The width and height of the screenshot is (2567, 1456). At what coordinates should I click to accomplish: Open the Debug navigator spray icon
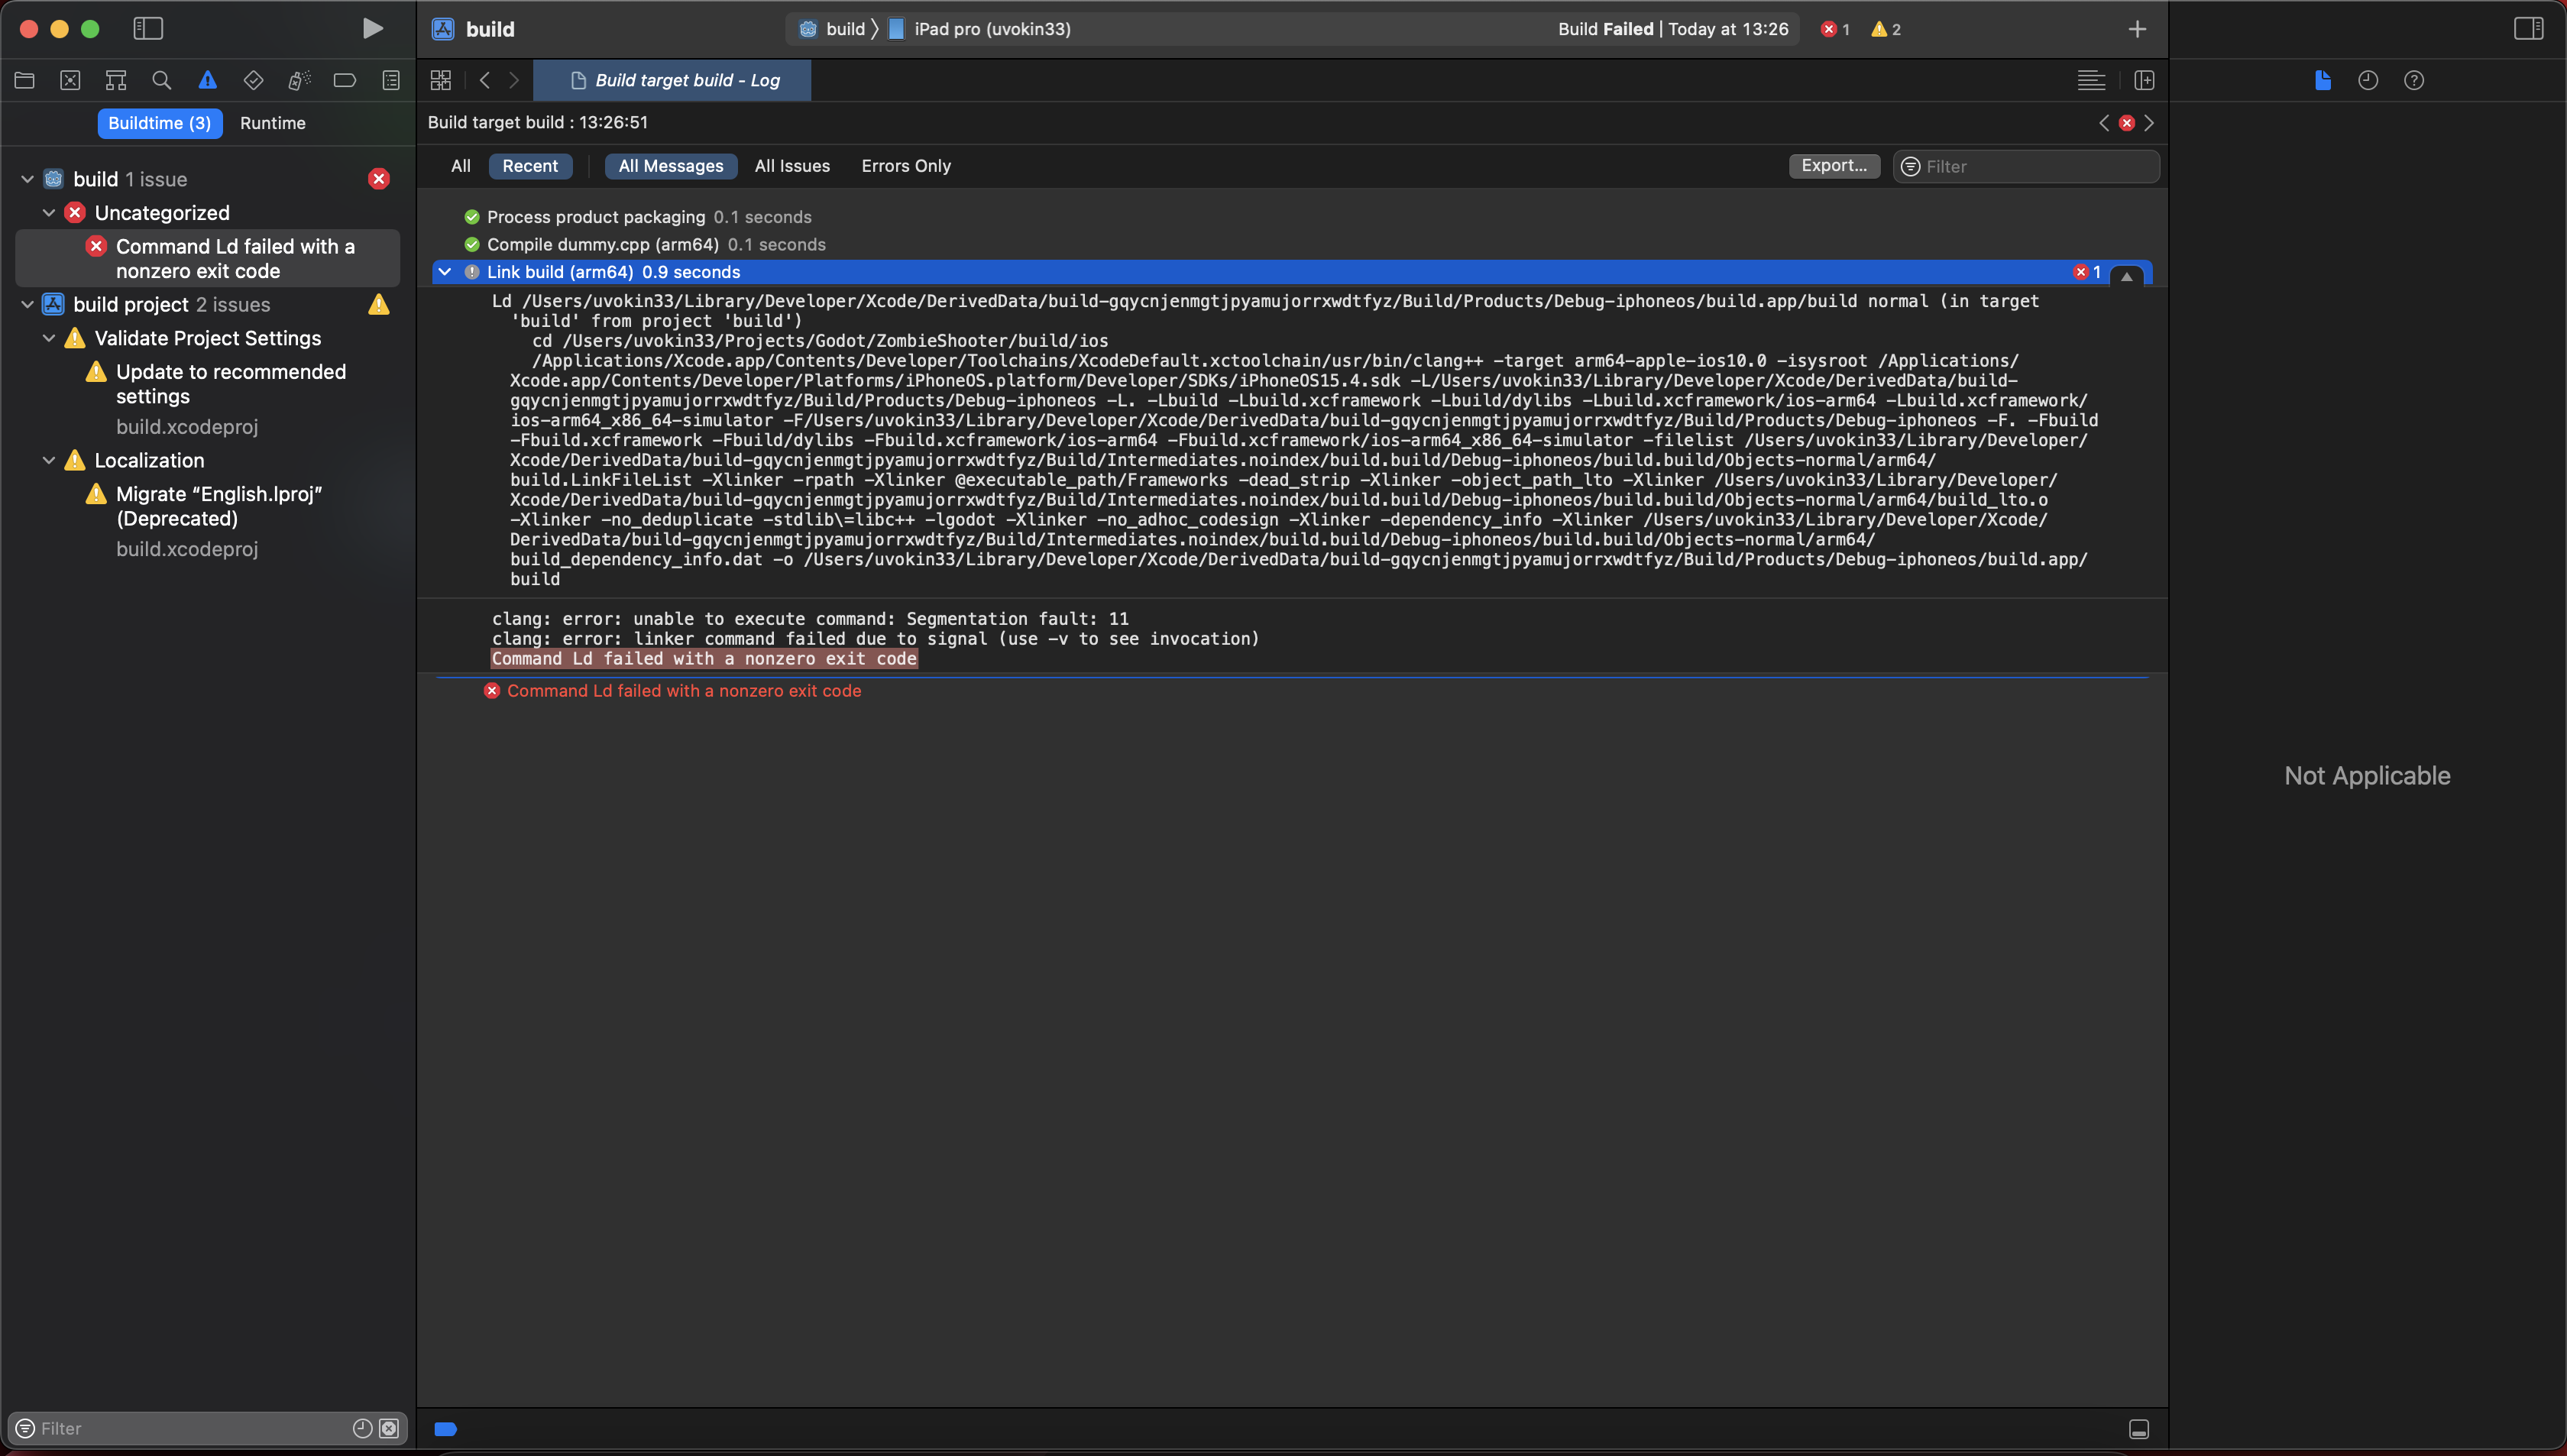click(x=299, y=80)
